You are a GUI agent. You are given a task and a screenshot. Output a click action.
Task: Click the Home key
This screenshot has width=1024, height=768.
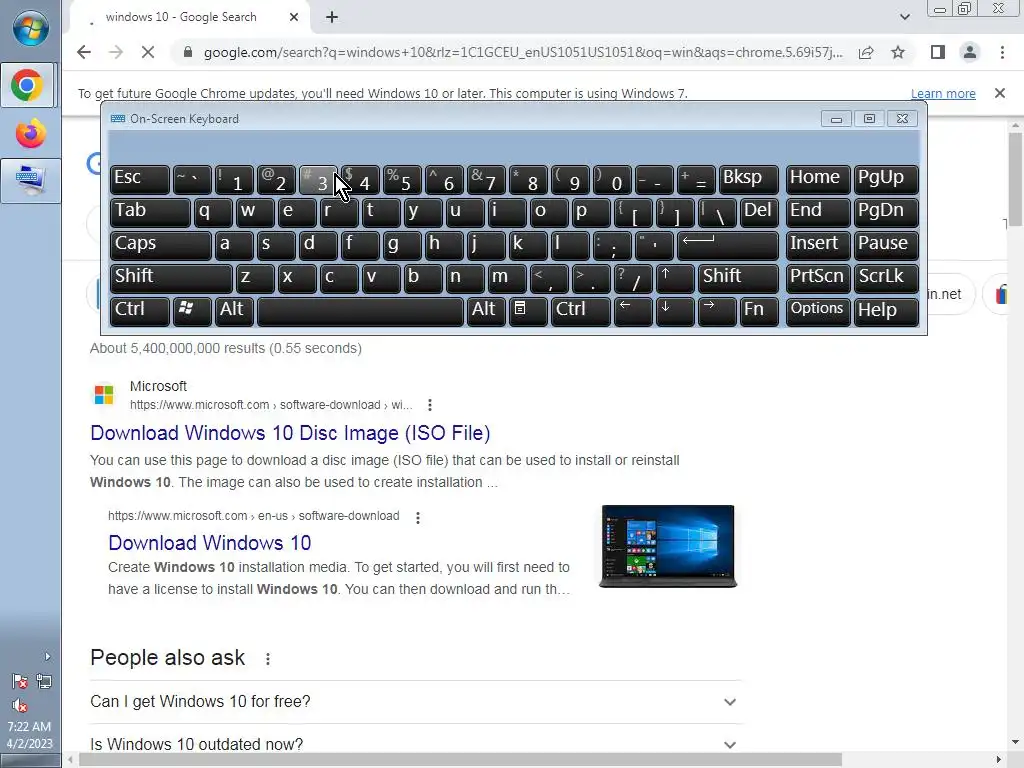(x=818, y=179)
